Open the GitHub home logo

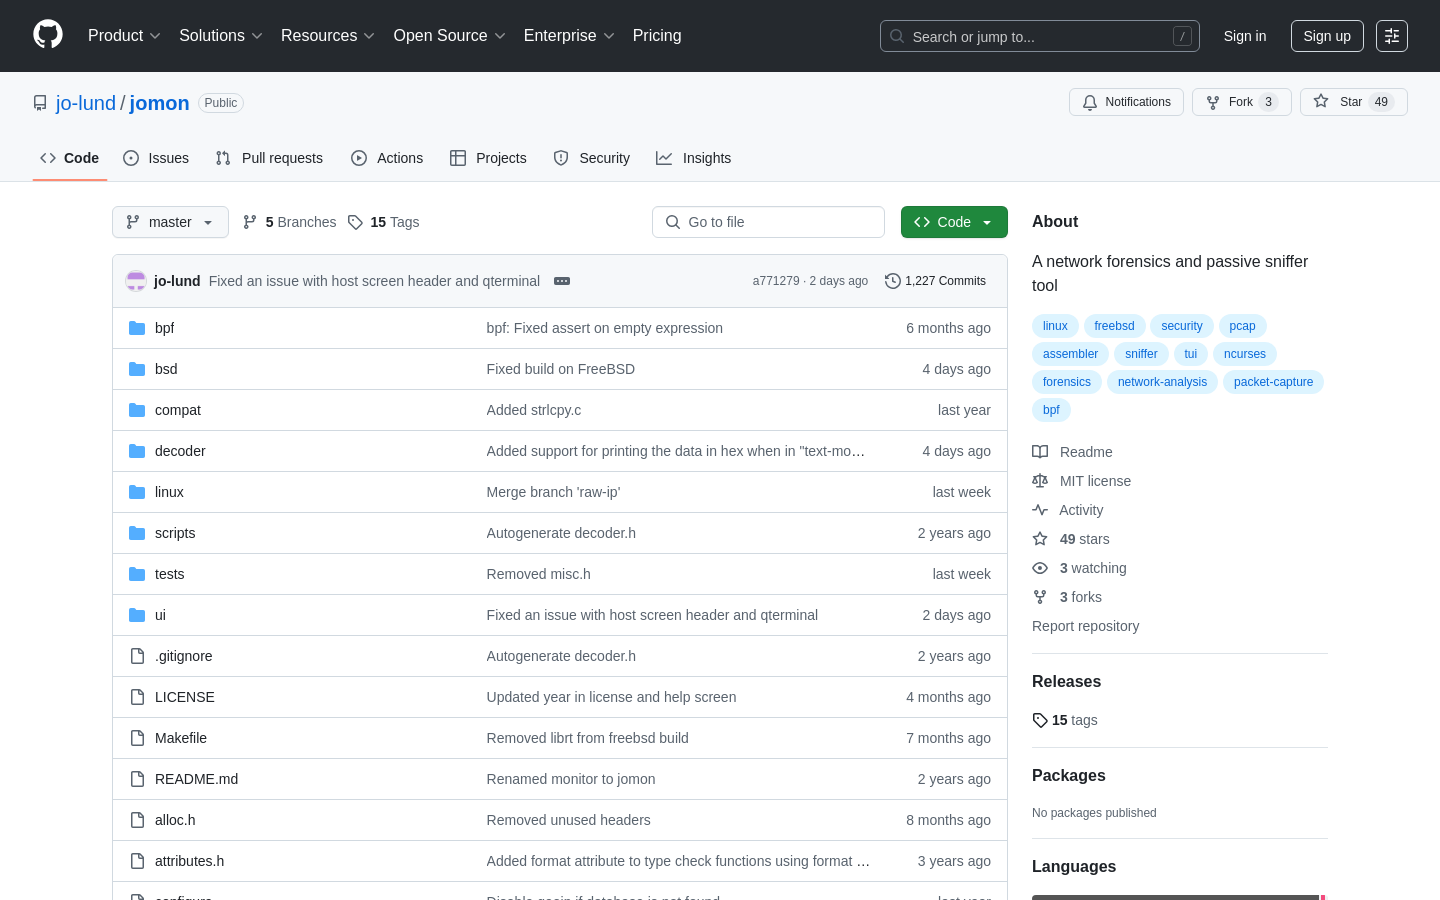pyautogui.click(x=48, y=35)
